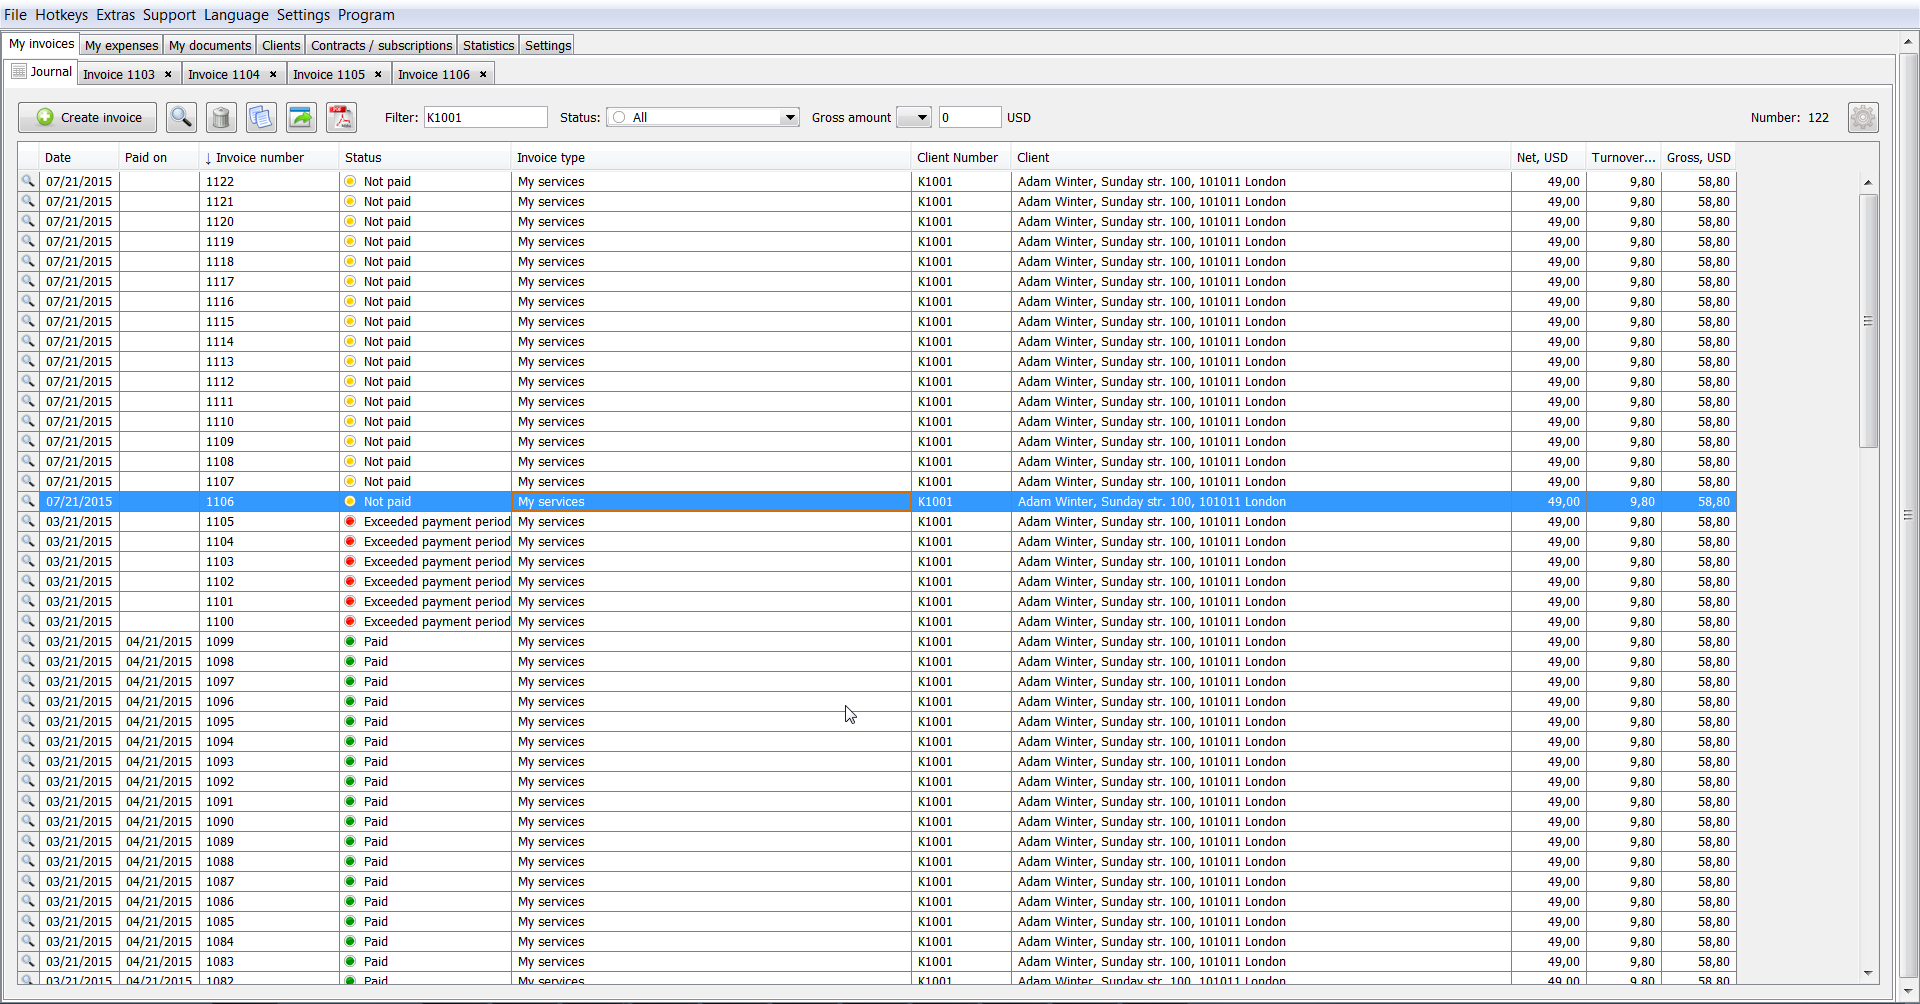The width and height of the screenshot is (1920, 1004).
Task: Click the Filter text field
Action: click(485, 118)
